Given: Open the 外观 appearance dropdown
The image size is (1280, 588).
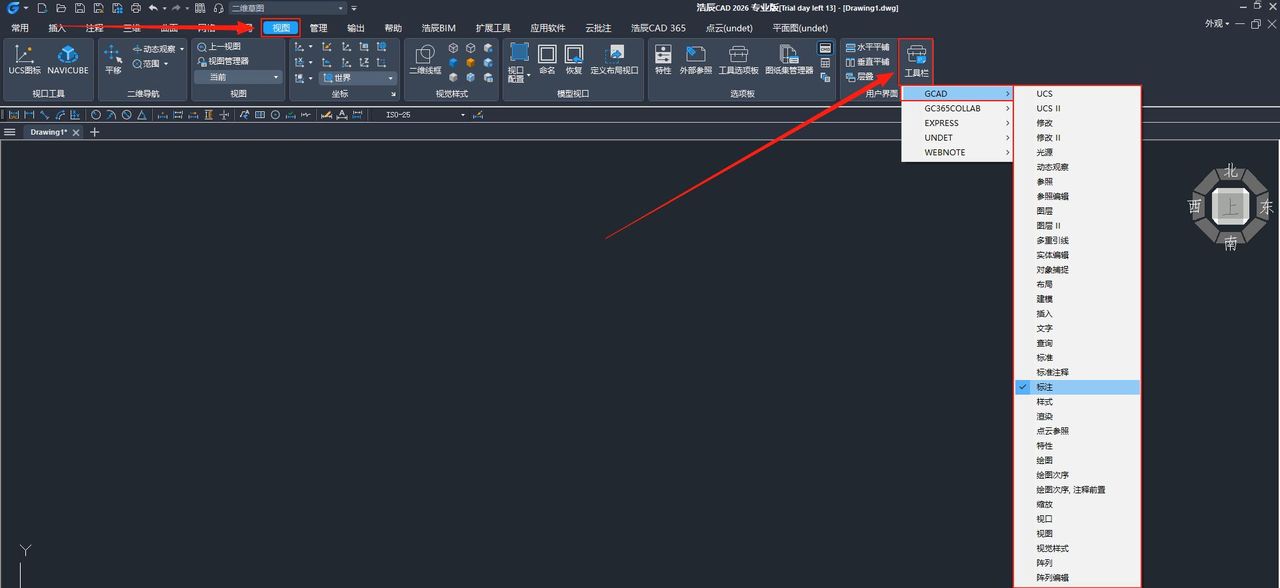Looking at the screenshot, I should 1217,23.
